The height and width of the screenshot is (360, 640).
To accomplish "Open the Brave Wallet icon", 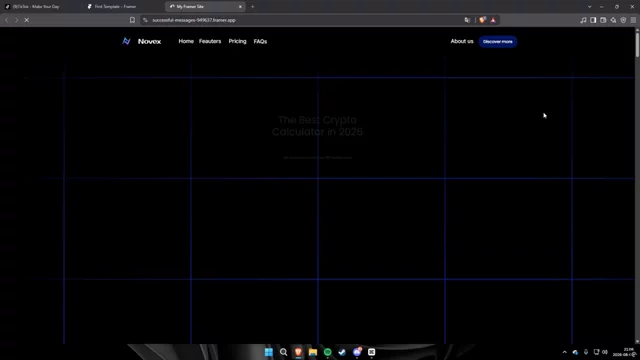I will pos(603,20).
